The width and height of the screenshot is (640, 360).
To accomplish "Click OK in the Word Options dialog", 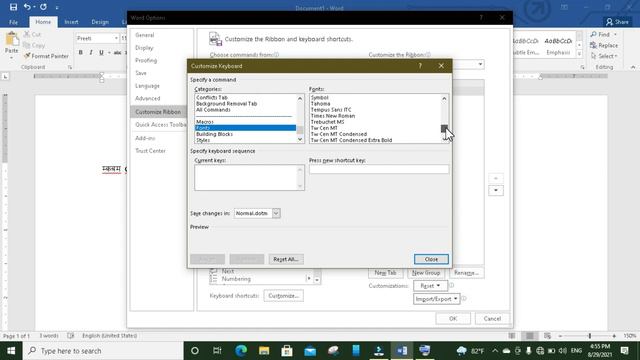I will coord(453,318).
